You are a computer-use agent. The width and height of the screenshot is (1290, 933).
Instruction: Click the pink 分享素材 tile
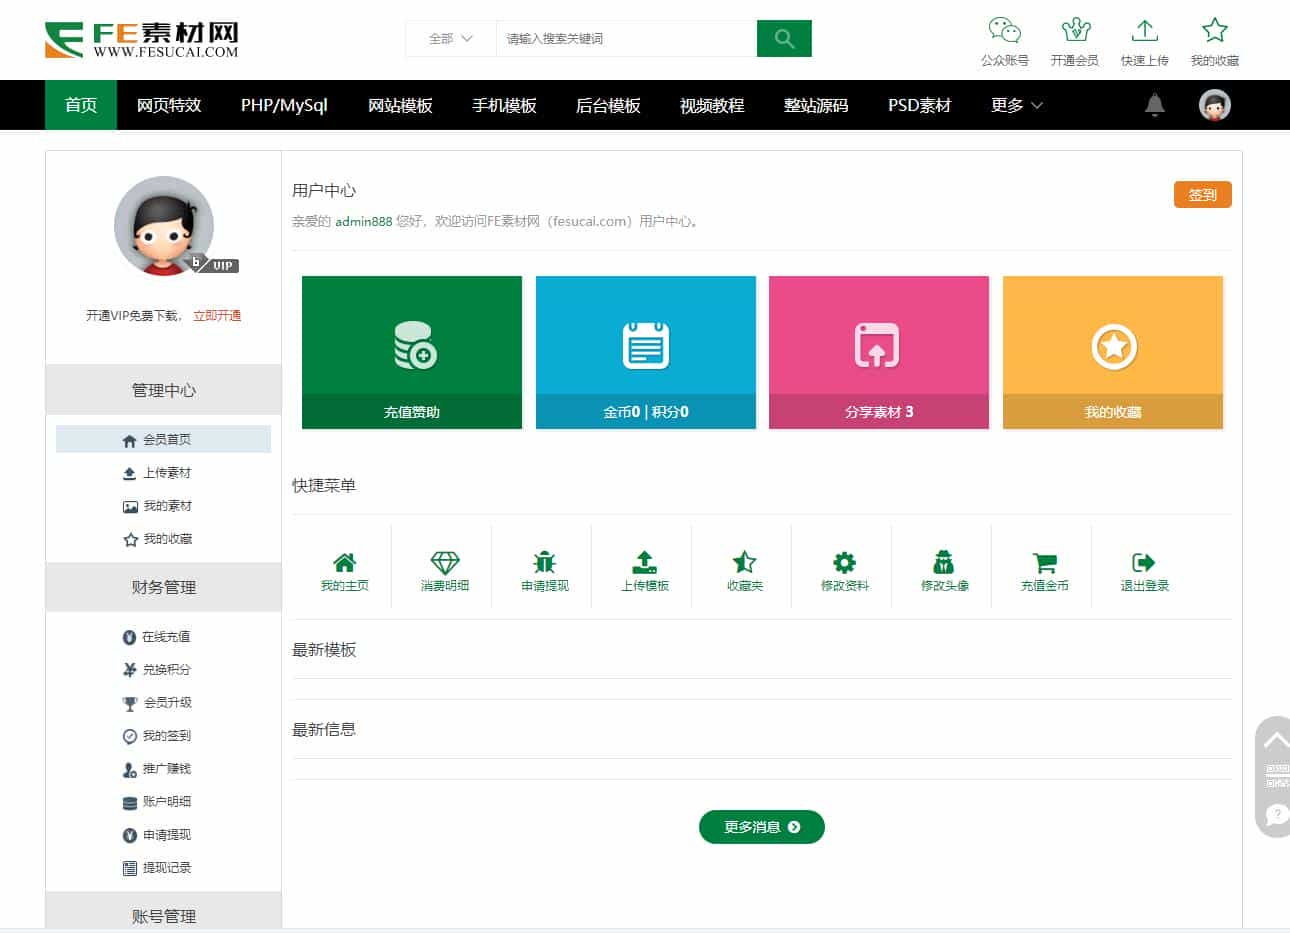[x=879, y=352]
